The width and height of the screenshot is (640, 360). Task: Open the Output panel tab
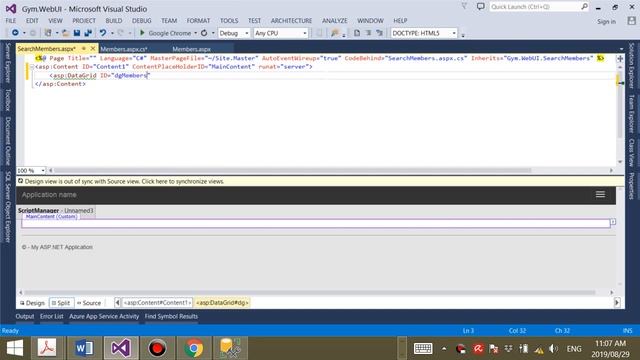[x=25, y=316]
